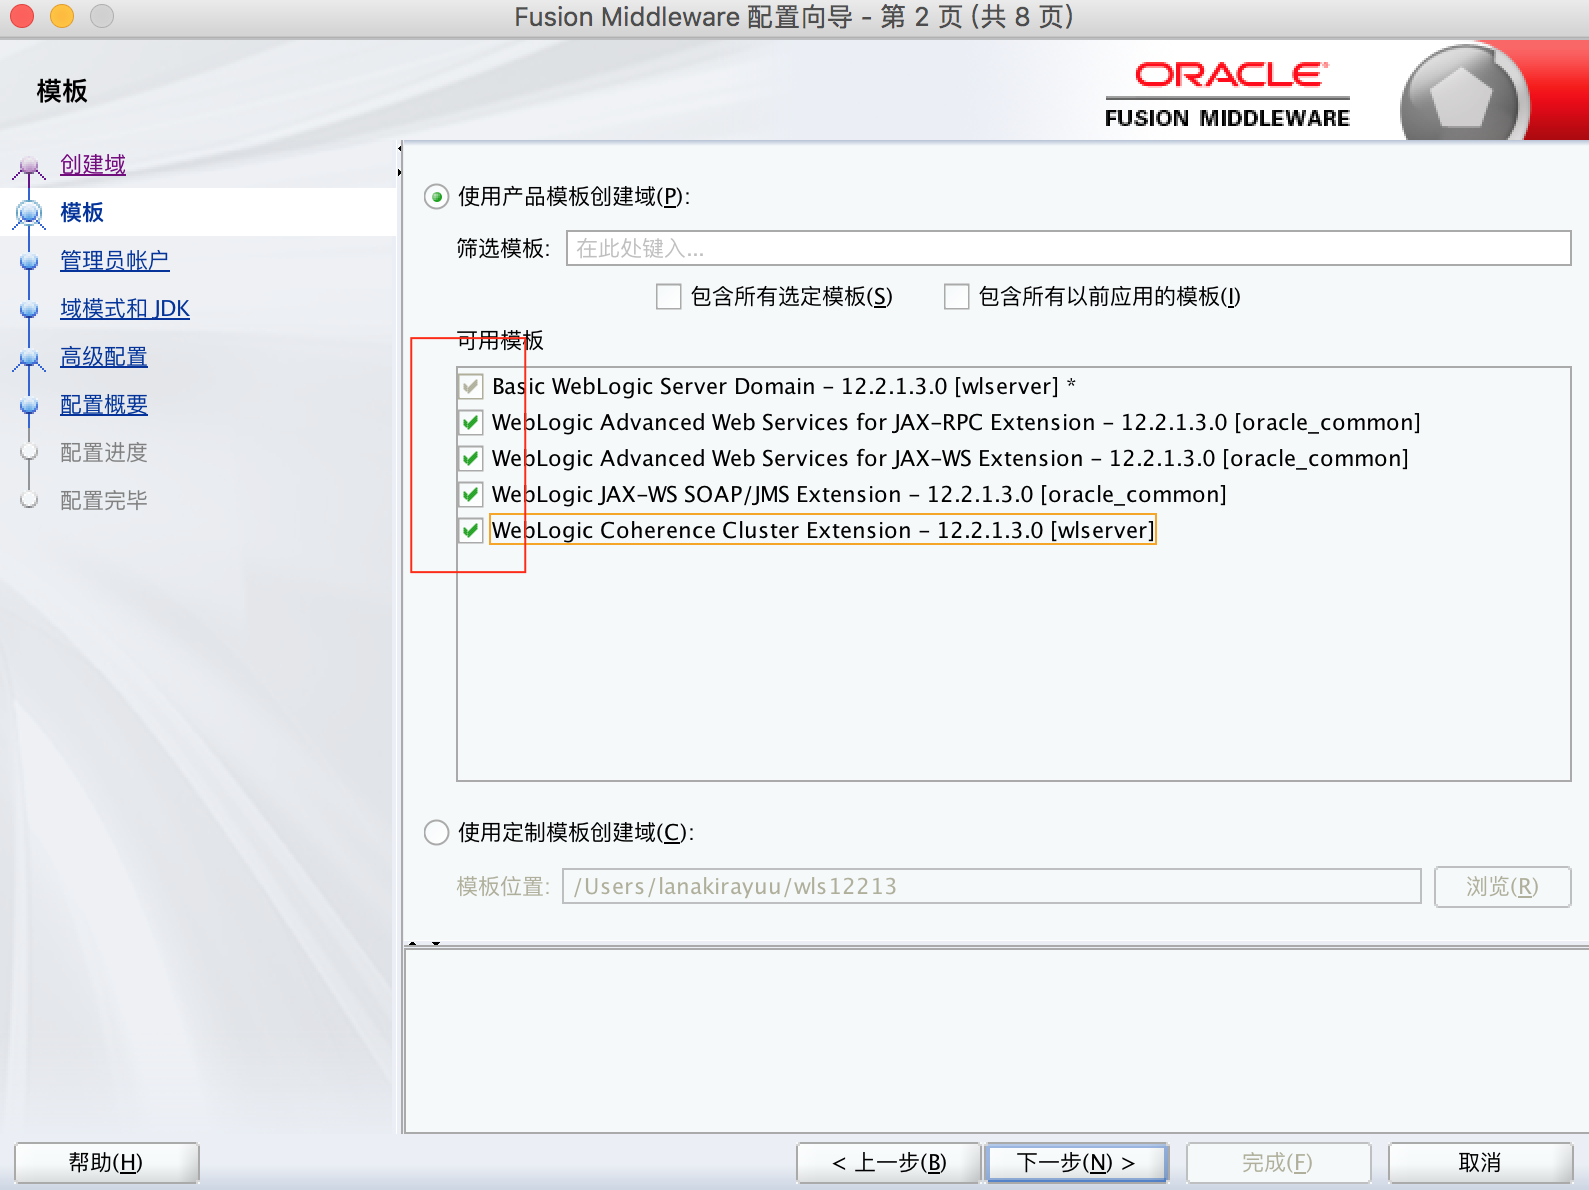Jump to 配置概要 step
This screenshot has height=1190, width=1589.
(x=104, y=405)
